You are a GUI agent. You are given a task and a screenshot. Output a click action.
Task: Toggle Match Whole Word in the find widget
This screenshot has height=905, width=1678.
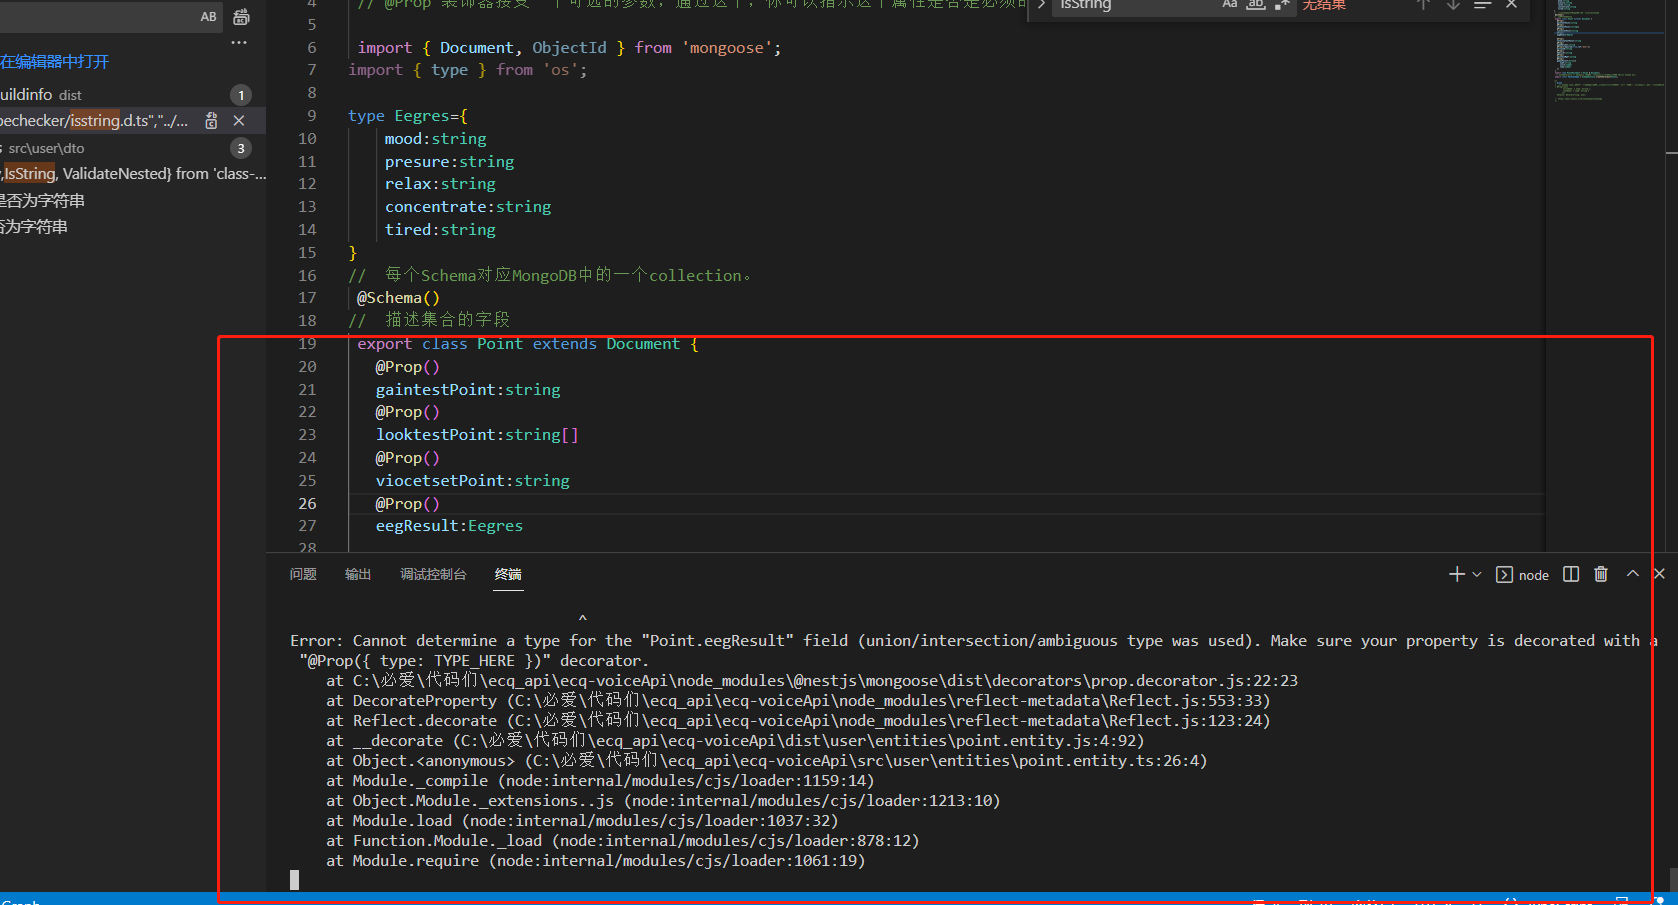click(1255, 6)
